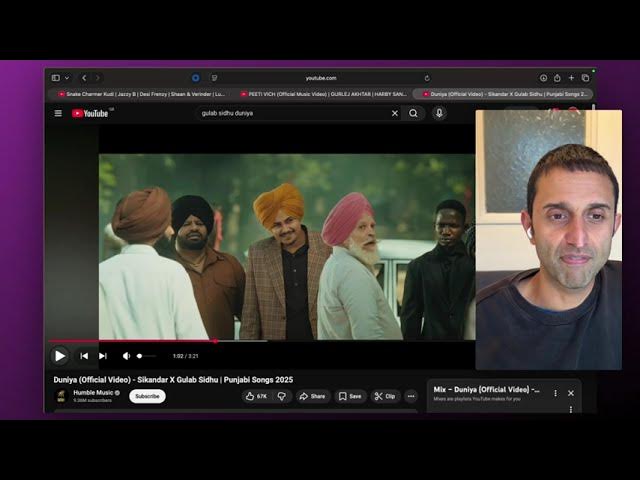This screenshot has width=640, height=480.
Task: Close the Mix – Duniya playlist panel
Action: pyautogui.click(x=571, y=393)
